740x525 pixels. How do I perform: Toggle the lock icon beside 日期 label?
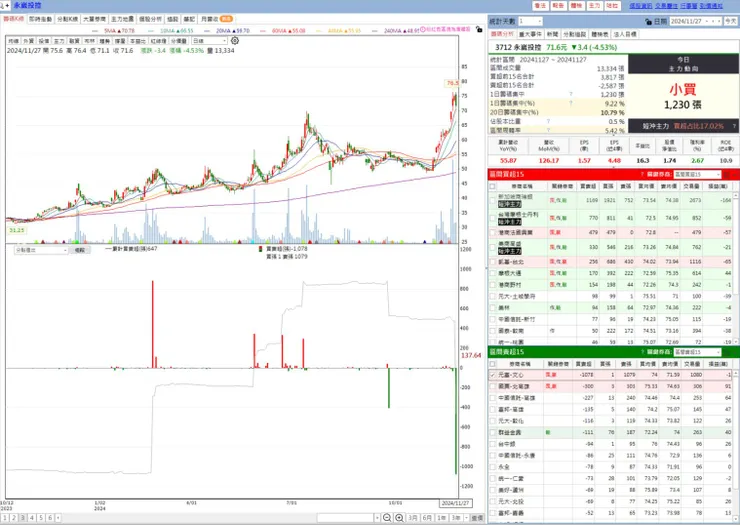(648, 22)
